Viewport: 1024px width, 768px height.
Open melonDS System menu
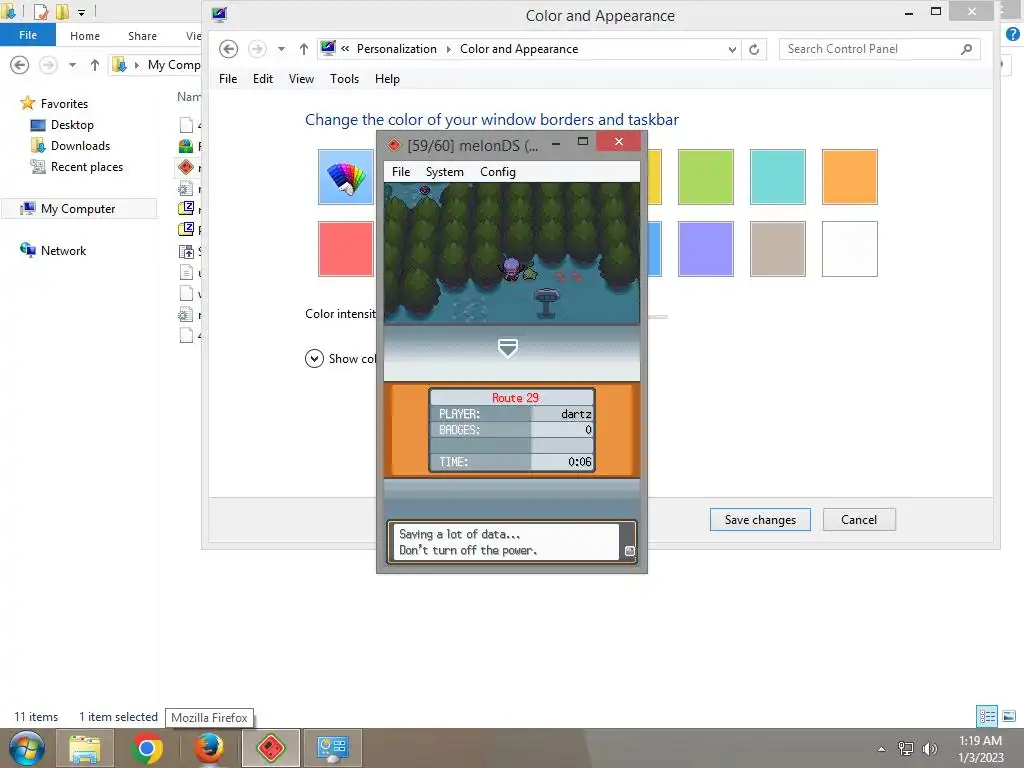(444, 172)
